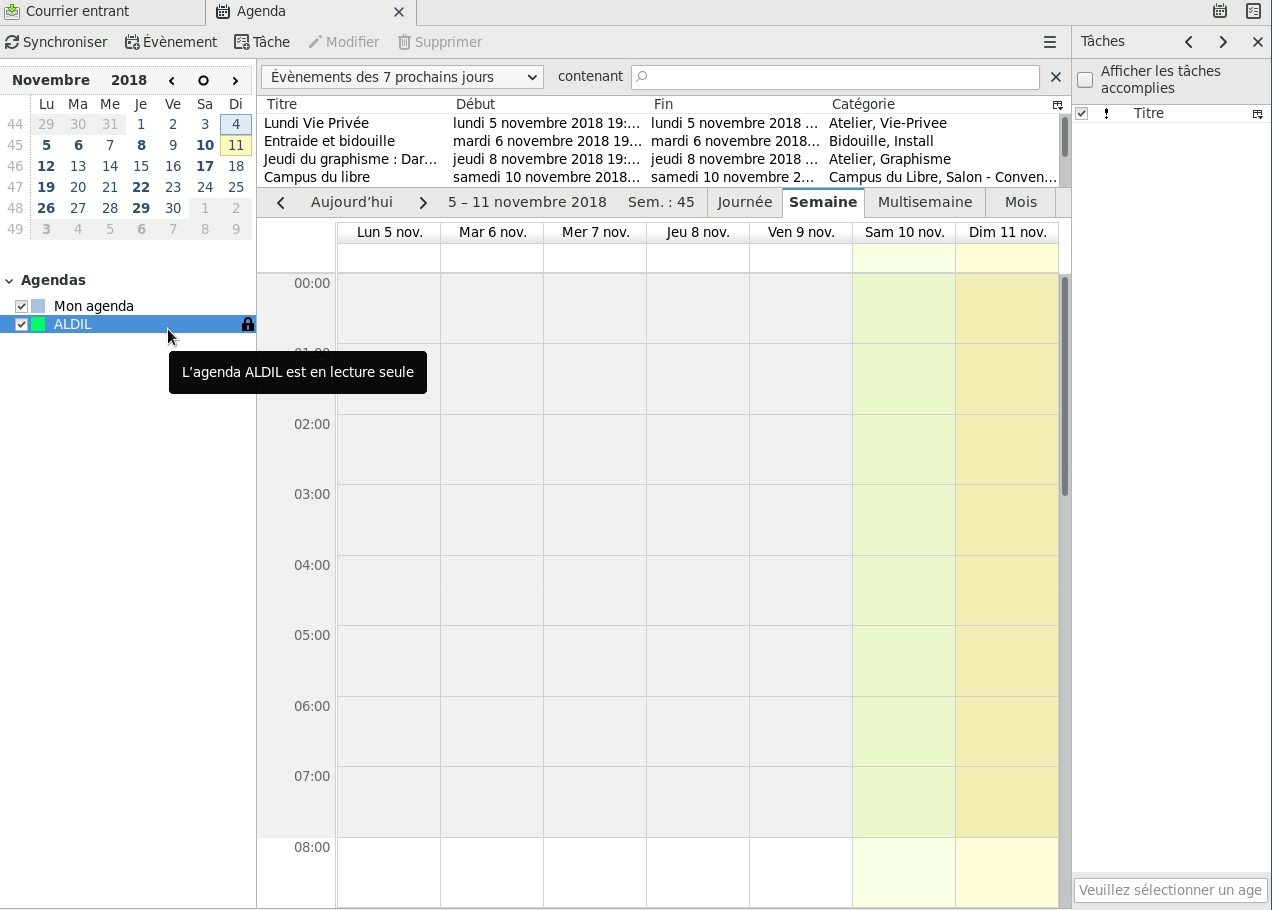Open the Novembre month selector

click(51, 80)
